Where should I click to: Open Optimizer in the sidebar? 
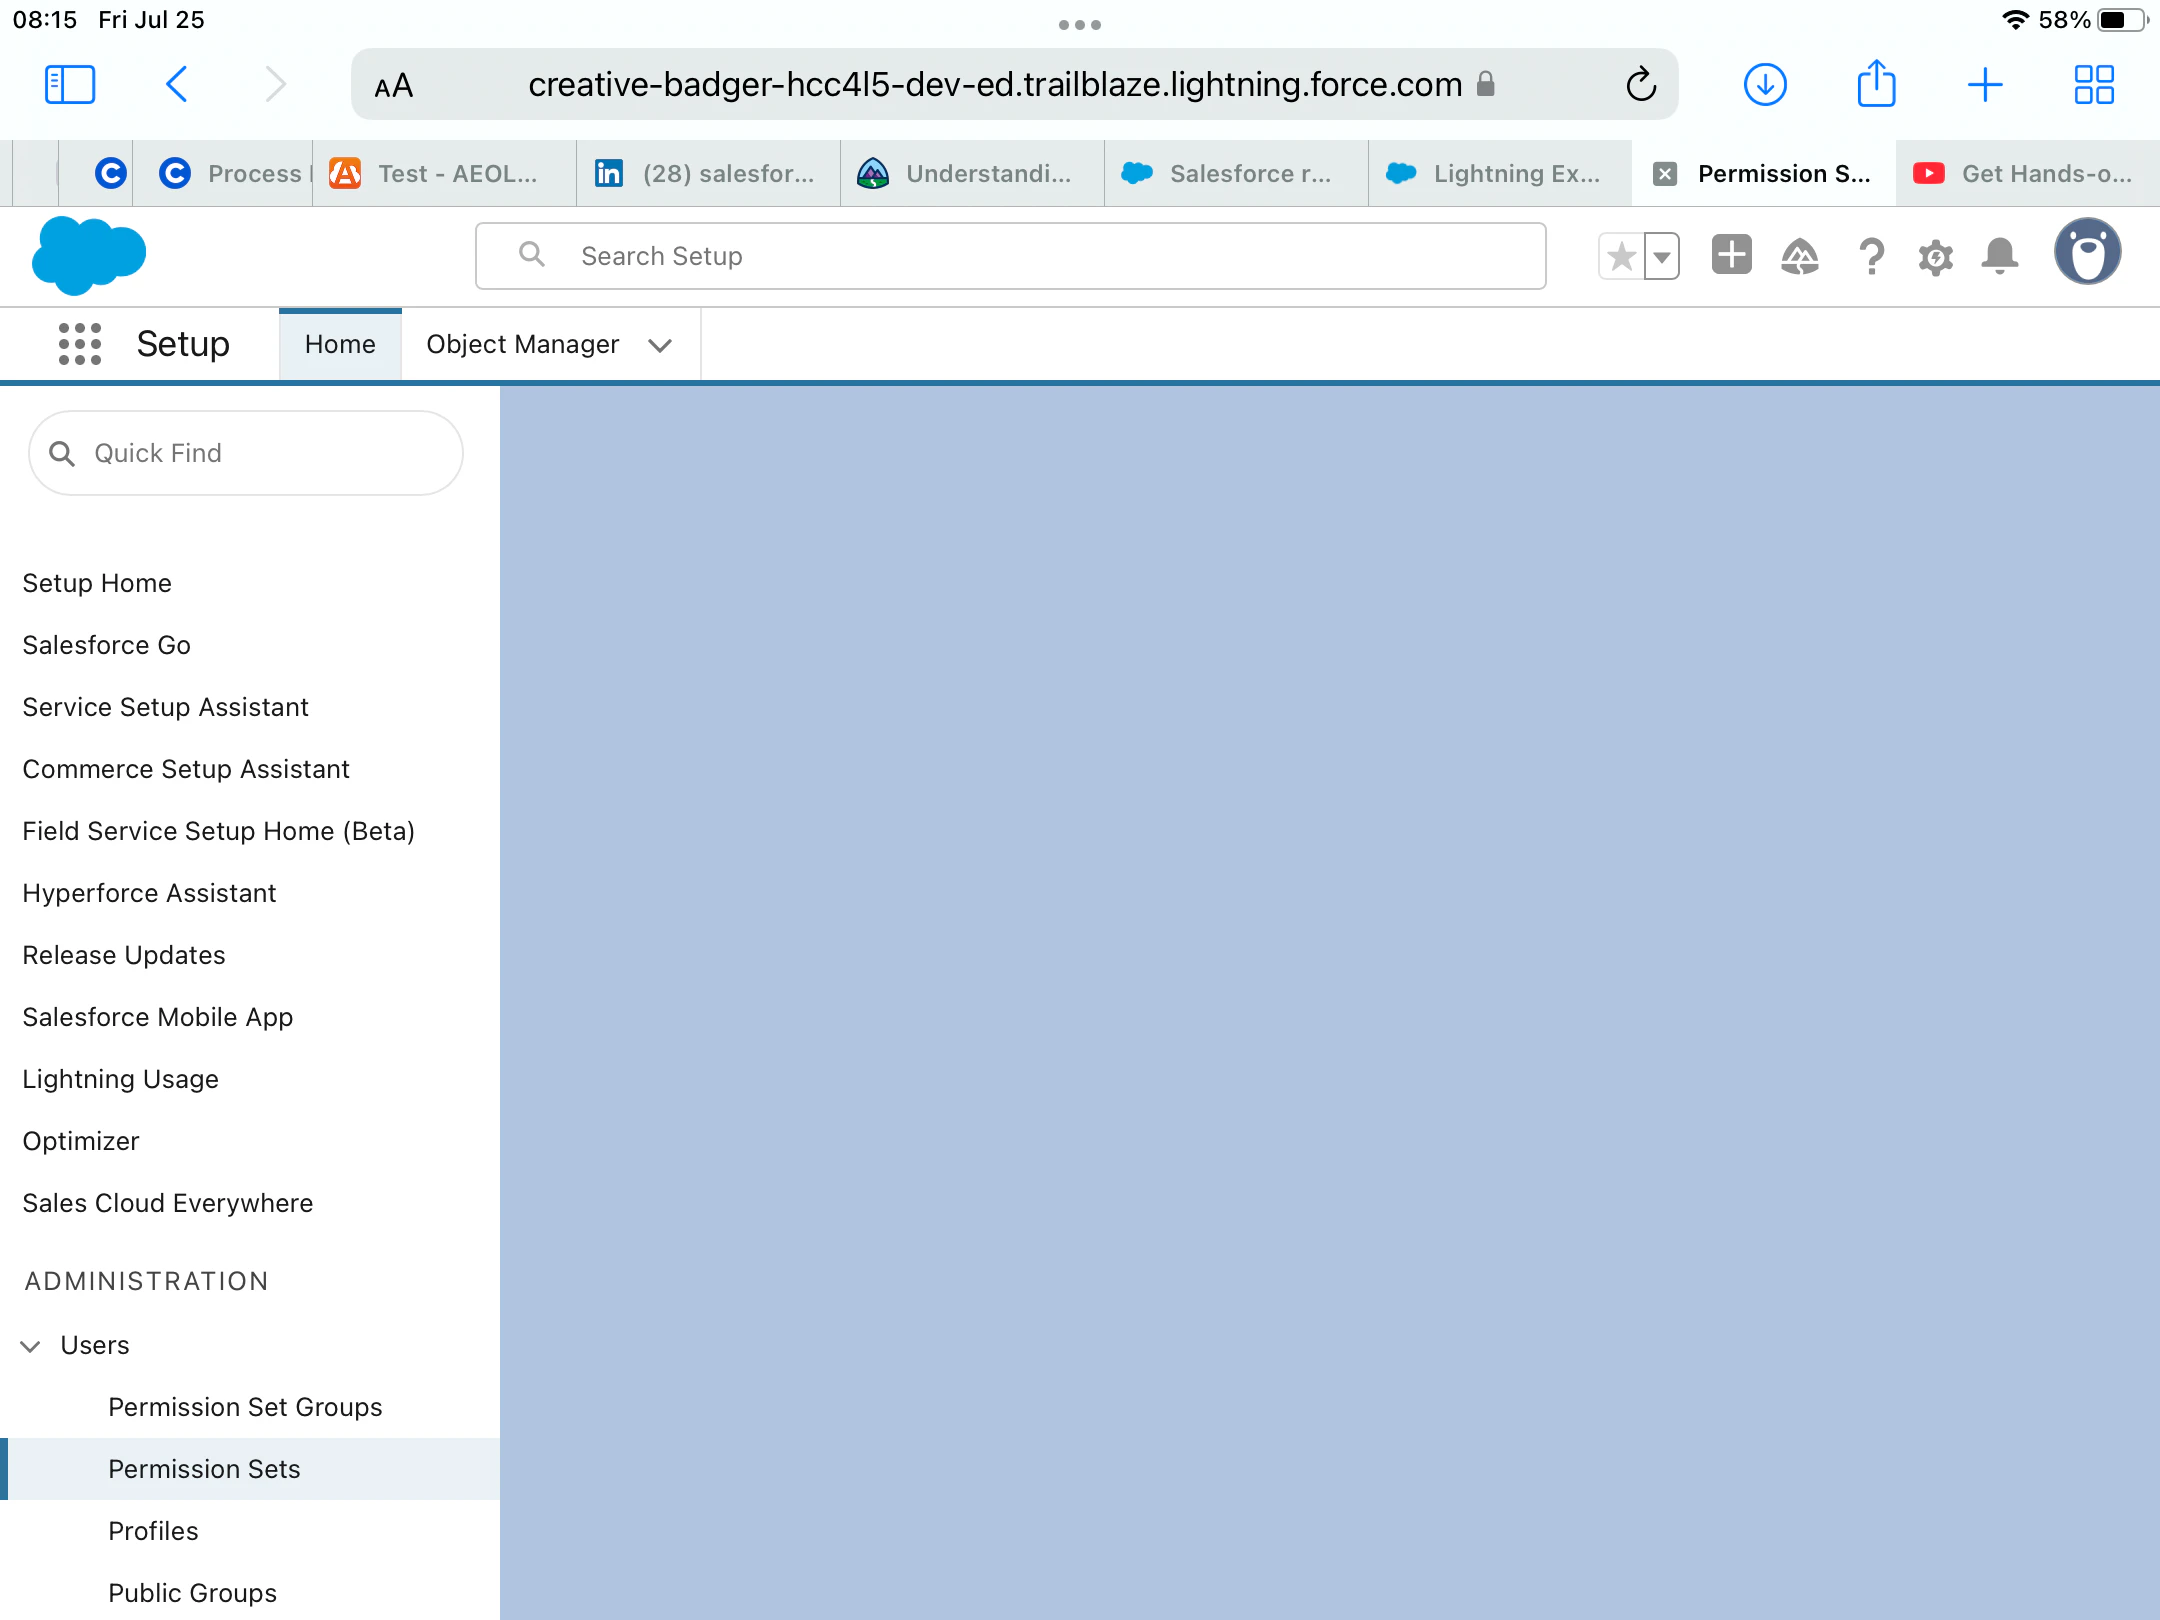[x=81, y=1141]
